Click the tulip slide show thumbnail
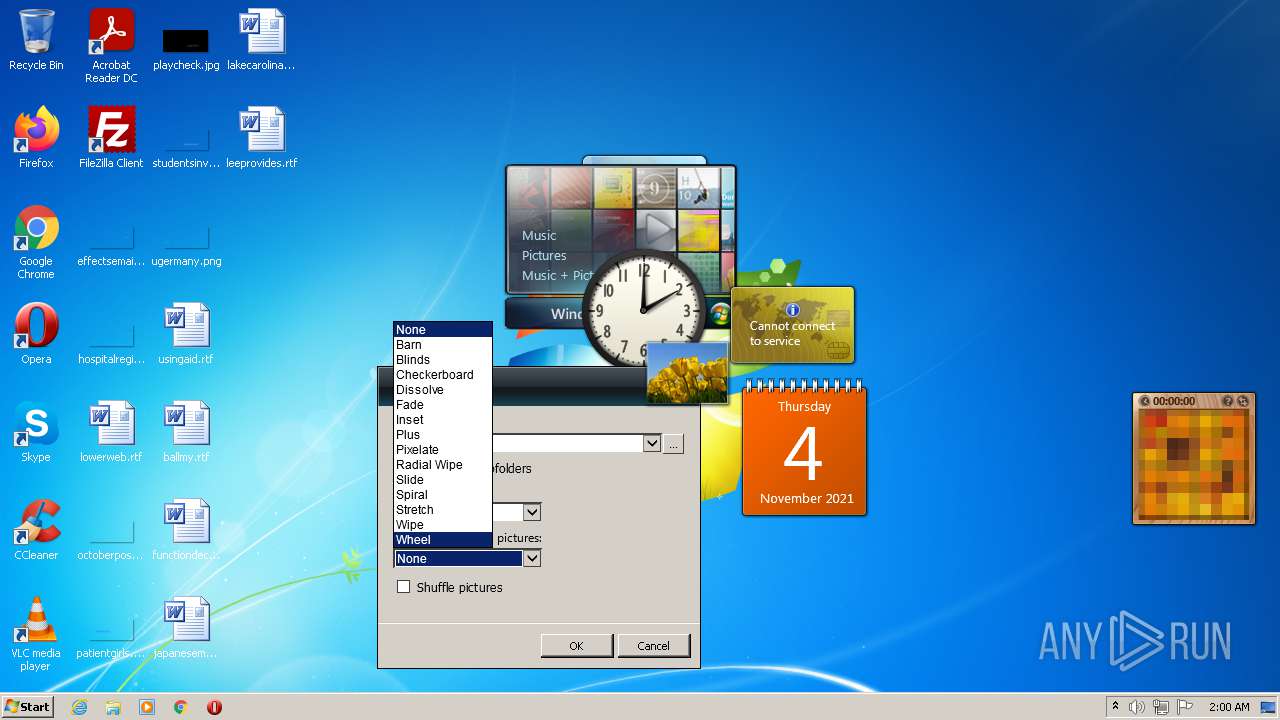Image resolution: width=1280 pixels, height=720 pixels. (687, 374)
